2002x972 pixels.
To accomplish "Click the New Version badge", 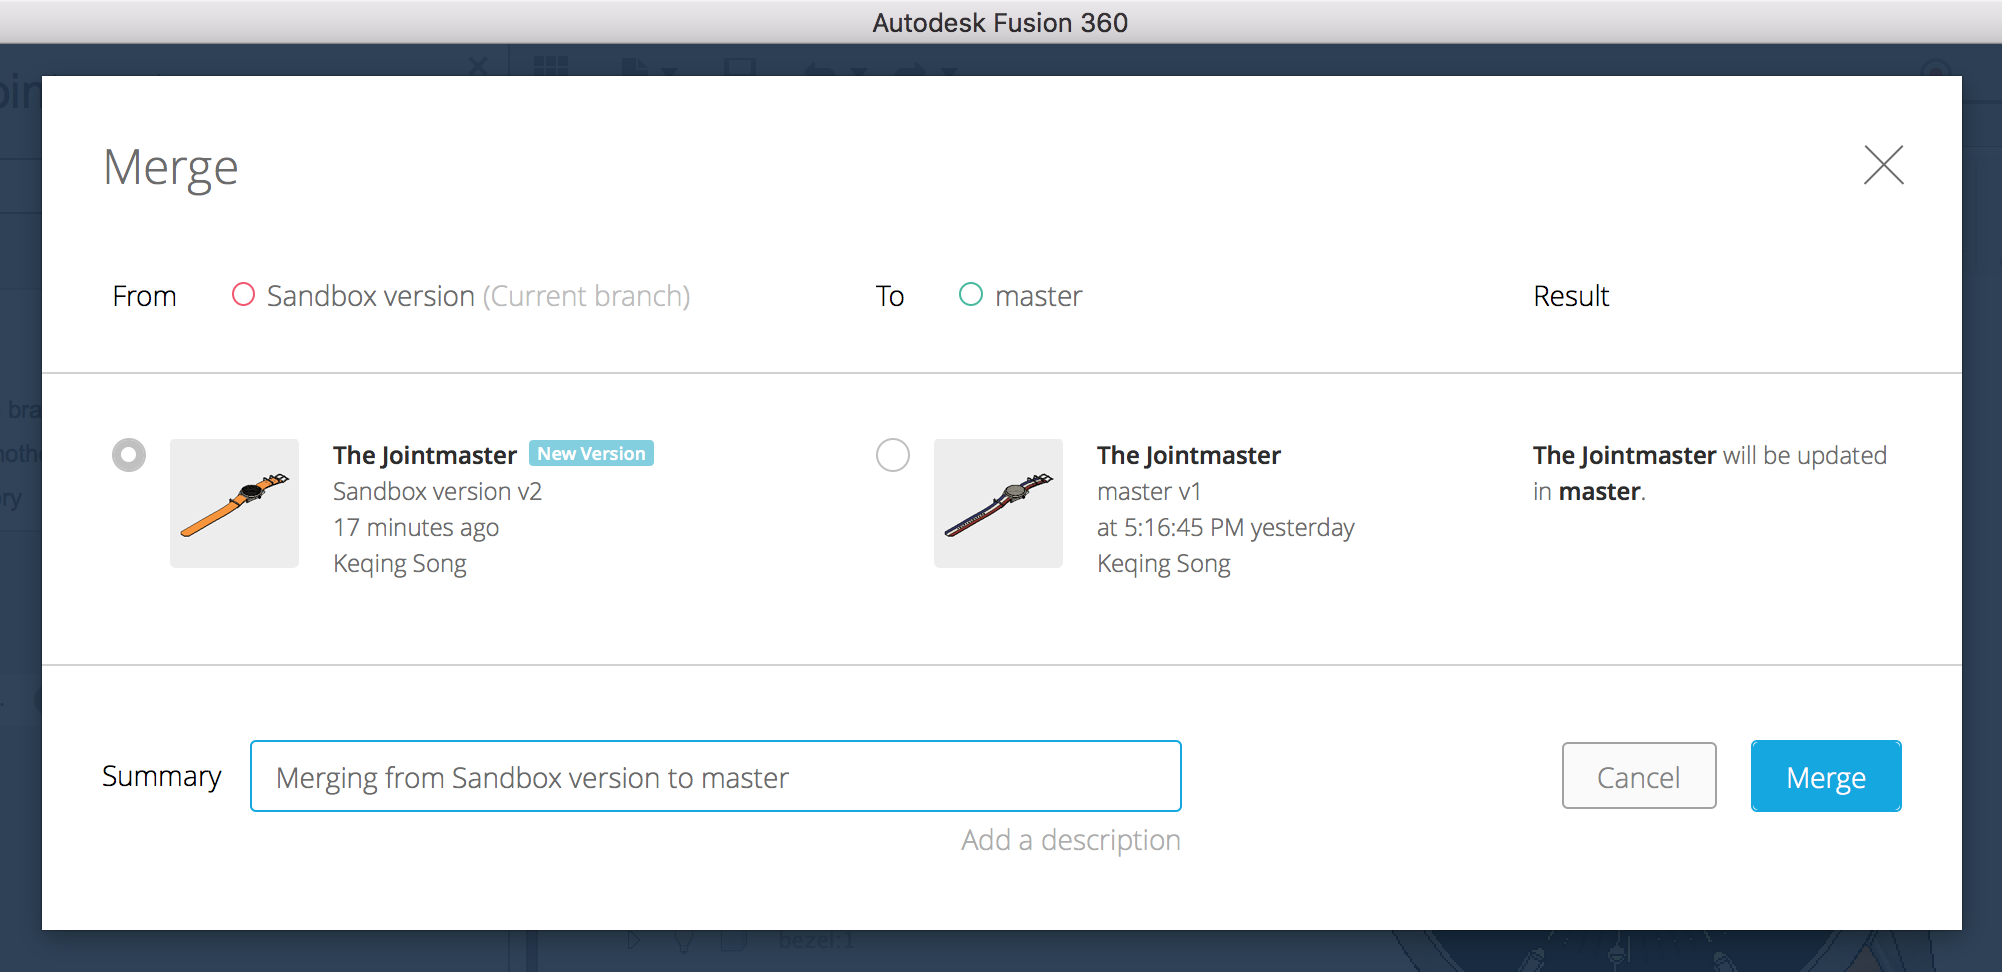I will (x=591, y=453).
